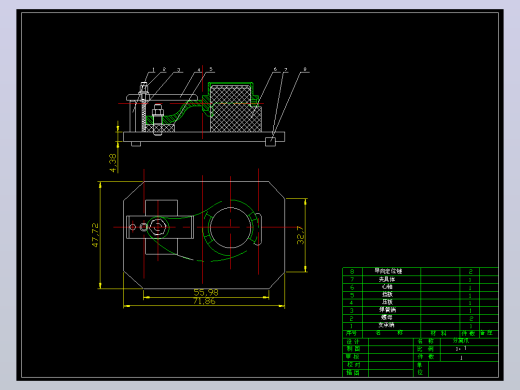Click balloon number 8 above the section view
This screenshot has width=520, height=390.
[x=305, y=69]
